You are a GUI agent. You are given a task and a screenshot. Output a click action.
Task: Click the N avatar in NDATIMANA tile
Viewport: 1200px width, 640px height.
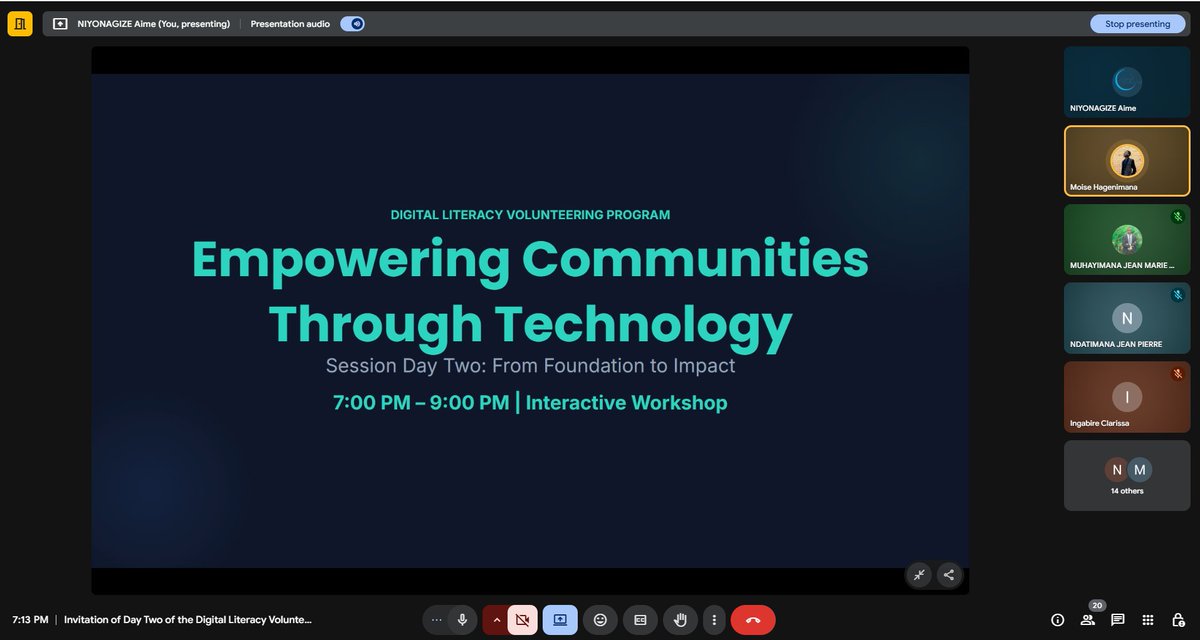(x=1127, y=318)
